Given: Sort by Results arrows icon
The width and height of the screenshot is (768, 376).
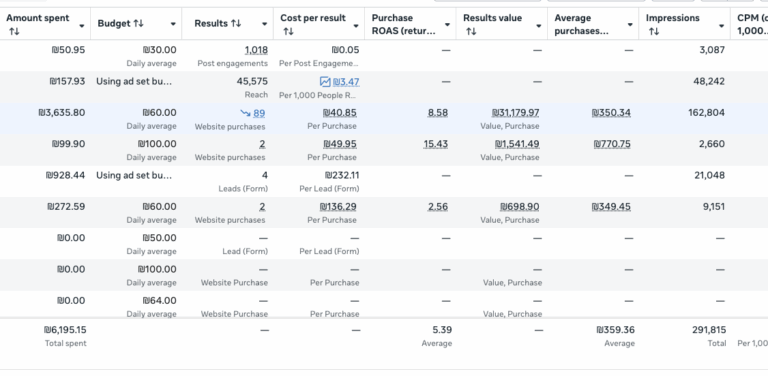Looking at the screenshot, I should (236, 24).
